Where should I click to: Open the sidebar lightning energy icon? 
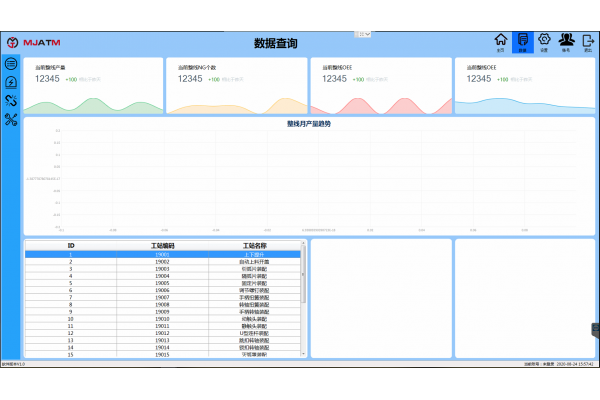[x=11, y=82]
